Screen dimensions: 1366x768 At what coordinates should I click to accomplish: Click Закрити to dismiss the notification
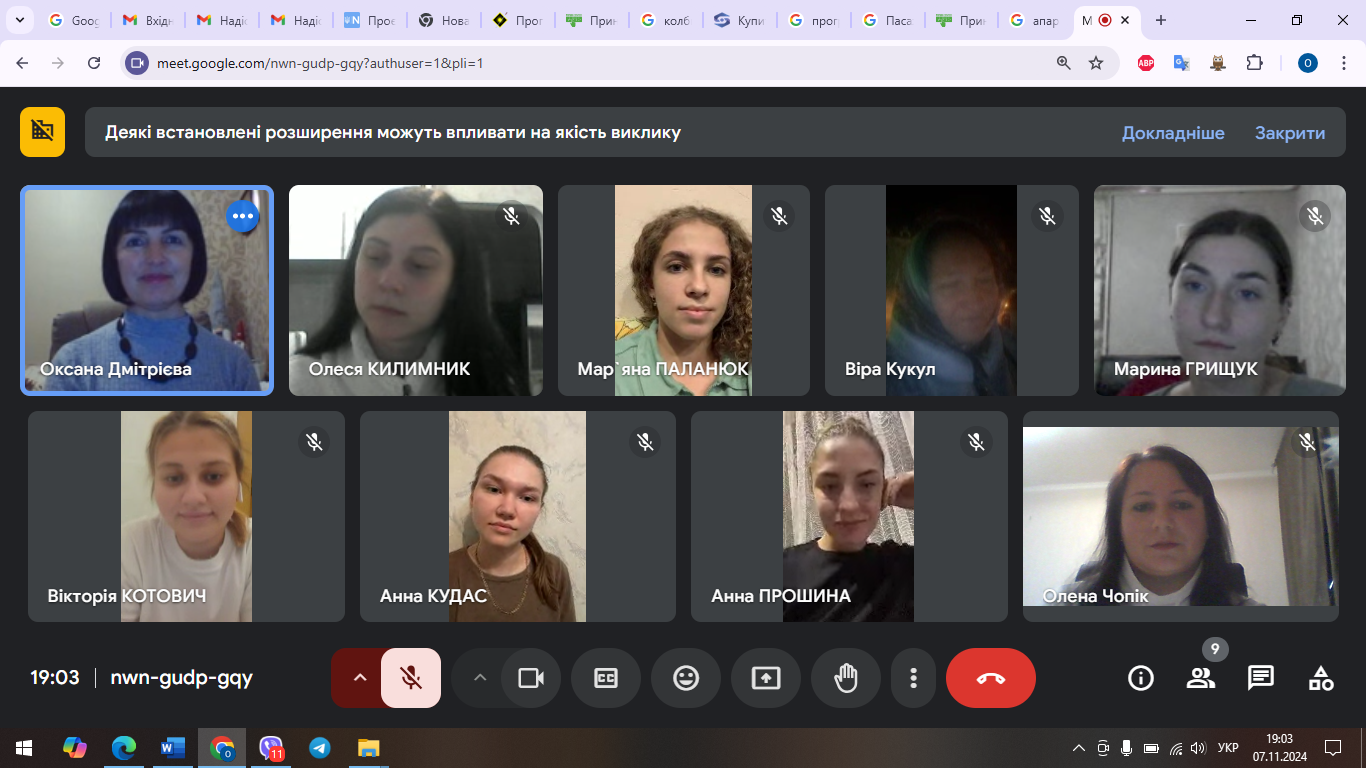point(1289,133)
